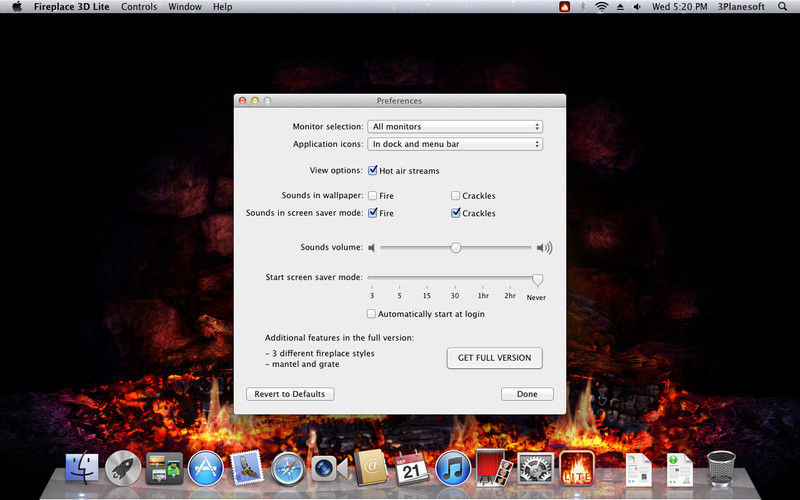This screenshot has width=800, height=500.
Task: Click Revert to Defaults button
Action: coord(290,394)
